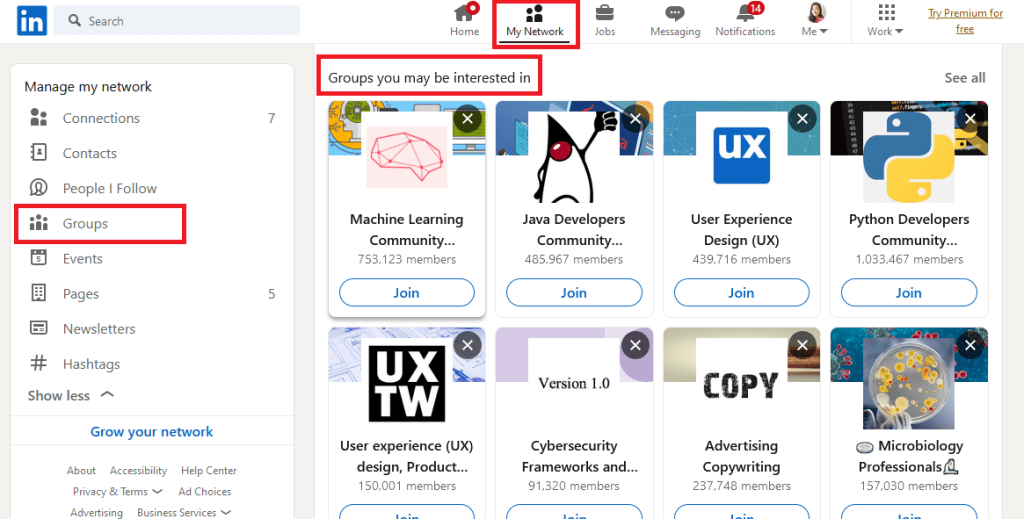Viewport: 1024px width, 519px height.
Task: Click Microbiology petri dish thumbnail
Action: [x=909, y=383]
